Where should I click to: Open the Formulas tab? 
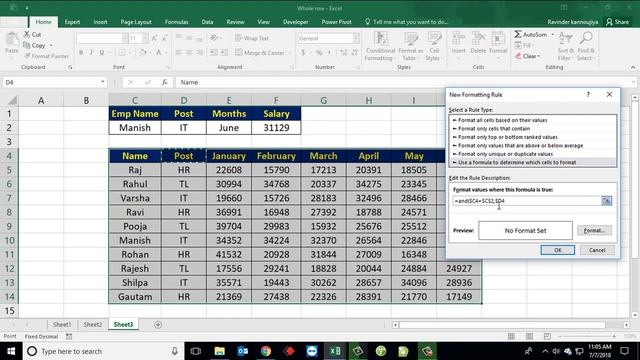[x=176, y=22]
